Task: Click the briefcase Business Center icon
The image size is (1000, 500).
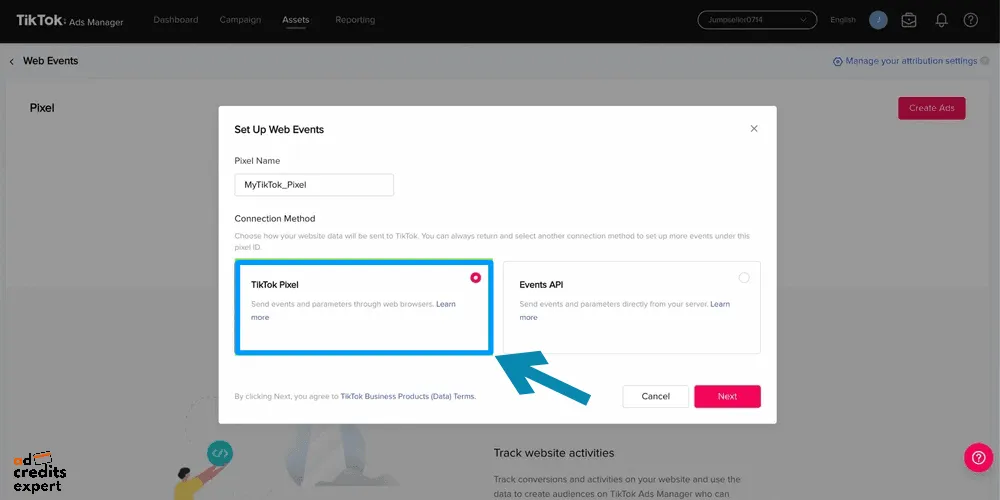Action: 909,20
